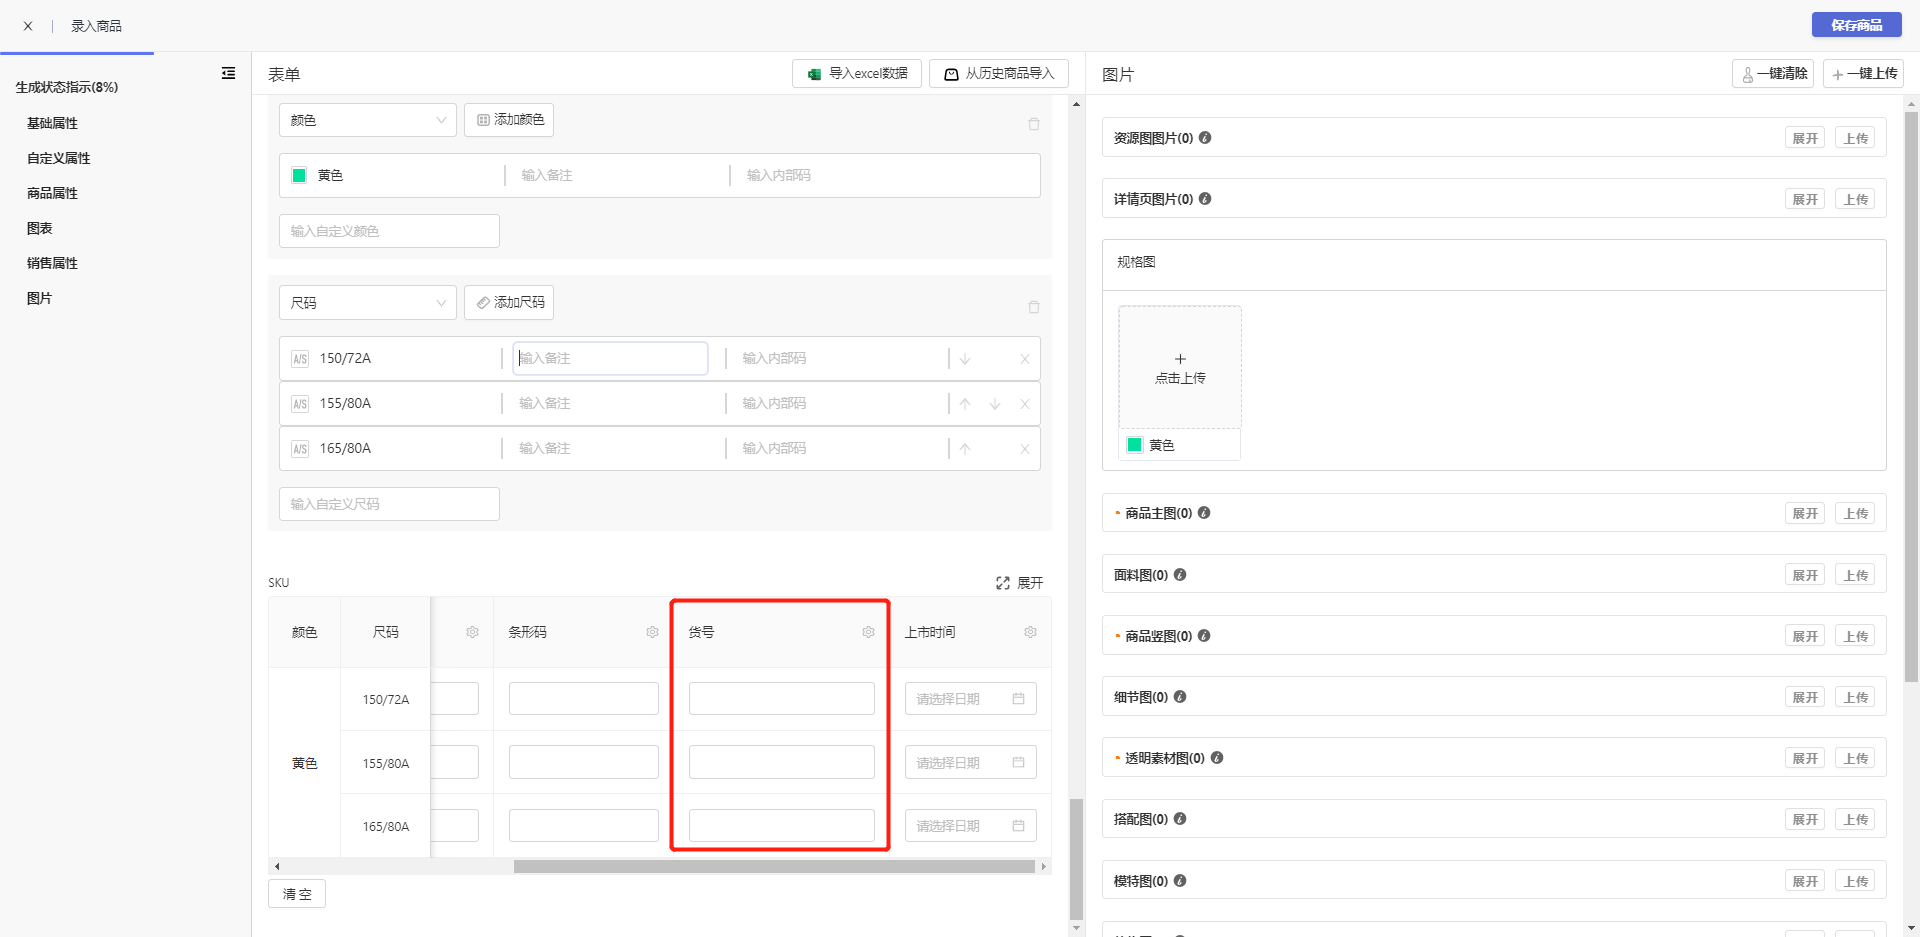Click info icon beside 资源图图片
This screenshot has width=1920, height=937.
(1205, 138)
